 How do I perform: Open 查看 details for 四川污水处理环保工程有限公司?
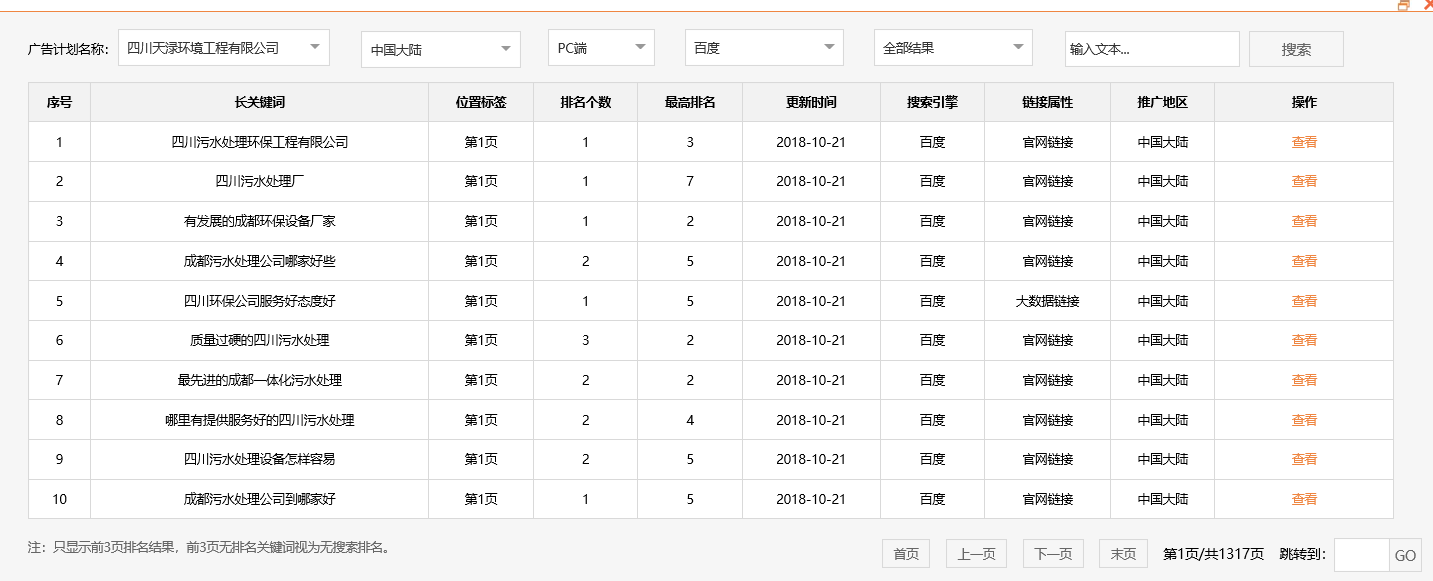[1304, 141]
